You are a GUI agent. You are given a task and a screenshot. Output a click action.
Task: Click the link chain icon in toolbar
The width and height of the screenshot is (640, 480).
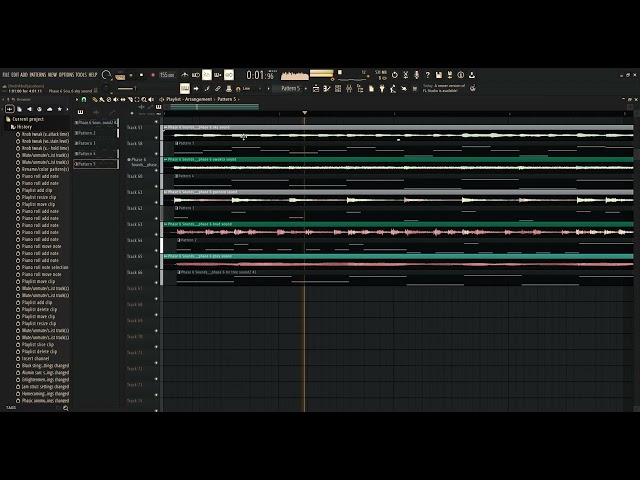pyautogui.click(x=218, y=88)
